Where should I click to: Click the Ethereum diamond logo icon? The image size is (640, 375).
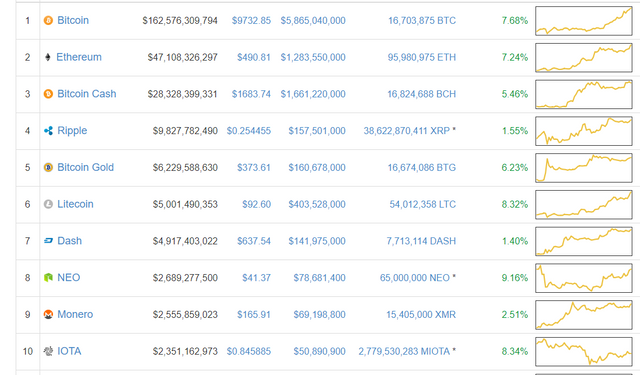point(48,57)
